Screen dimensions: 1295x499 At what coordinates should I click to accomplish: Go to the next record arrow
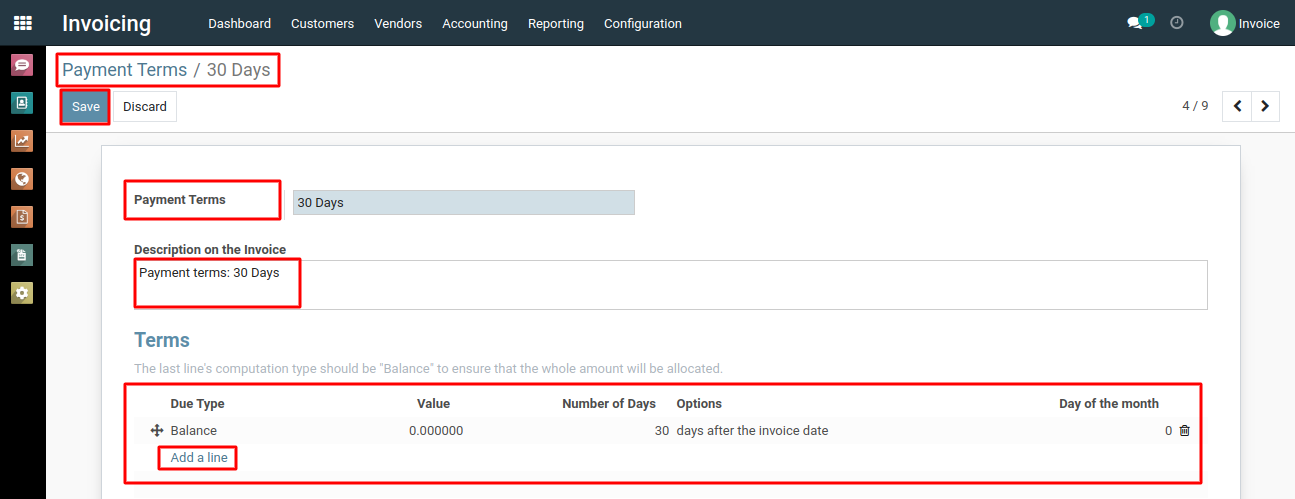[1266, 106]
